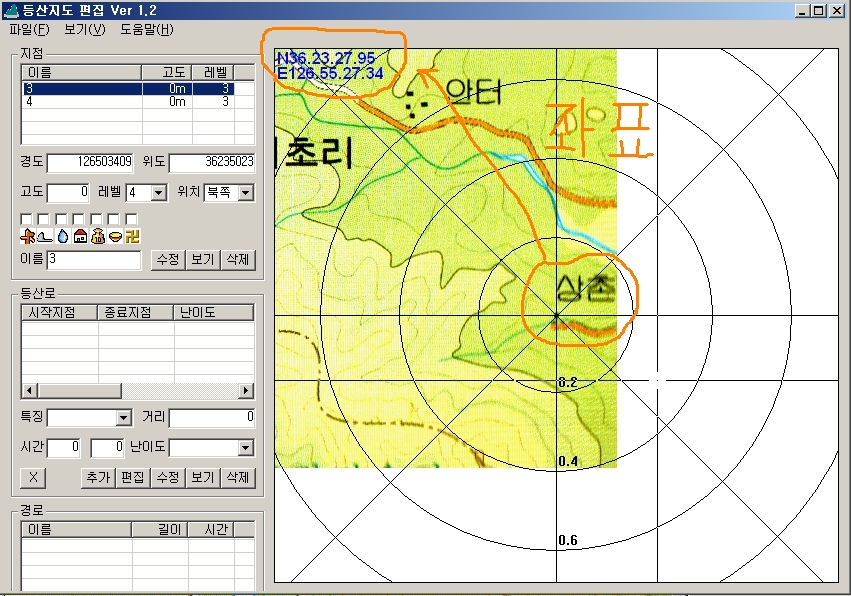The image size is (851, 596).
Task: Open the 보기(V) menu
Action: click(85, 29)
